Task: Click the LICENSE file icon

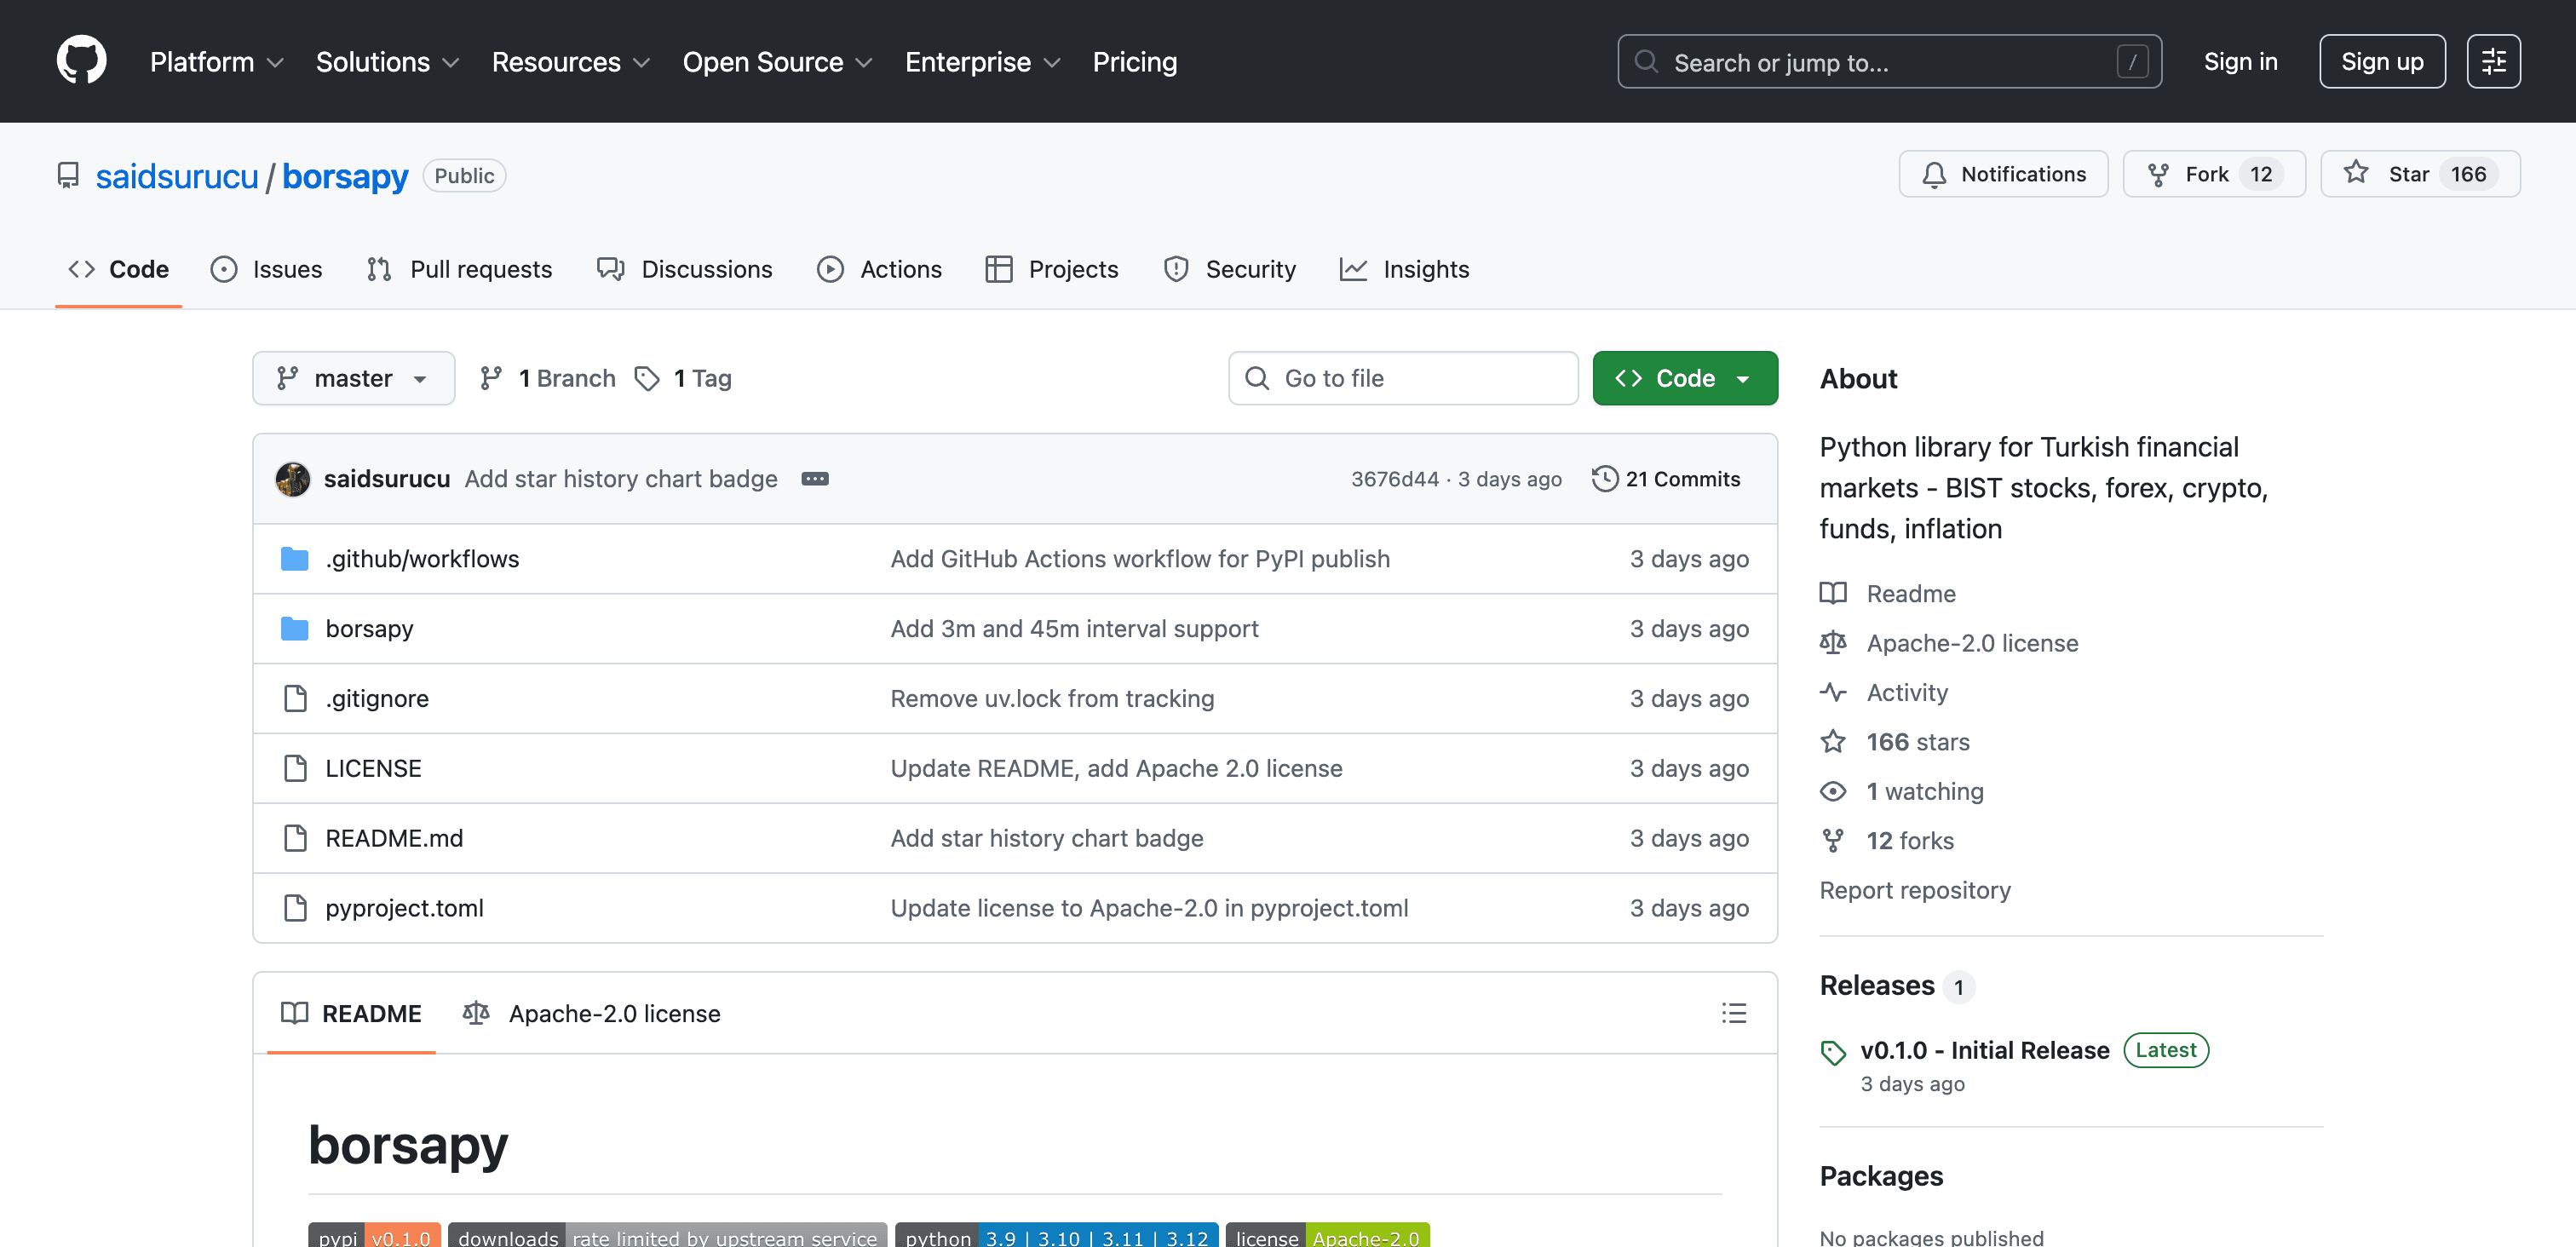Action: click(x=295, y=769)
